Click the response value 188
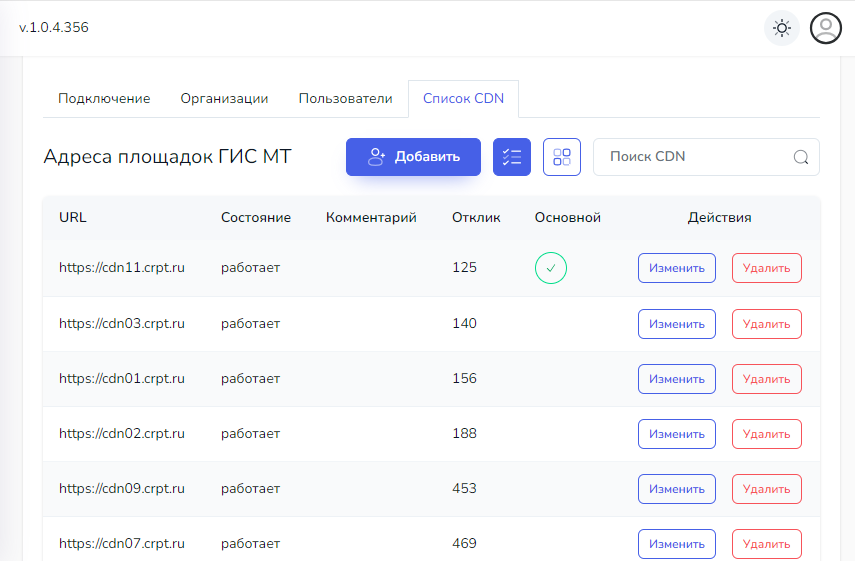The image size is (855, 561). click(x=465, y=434)
